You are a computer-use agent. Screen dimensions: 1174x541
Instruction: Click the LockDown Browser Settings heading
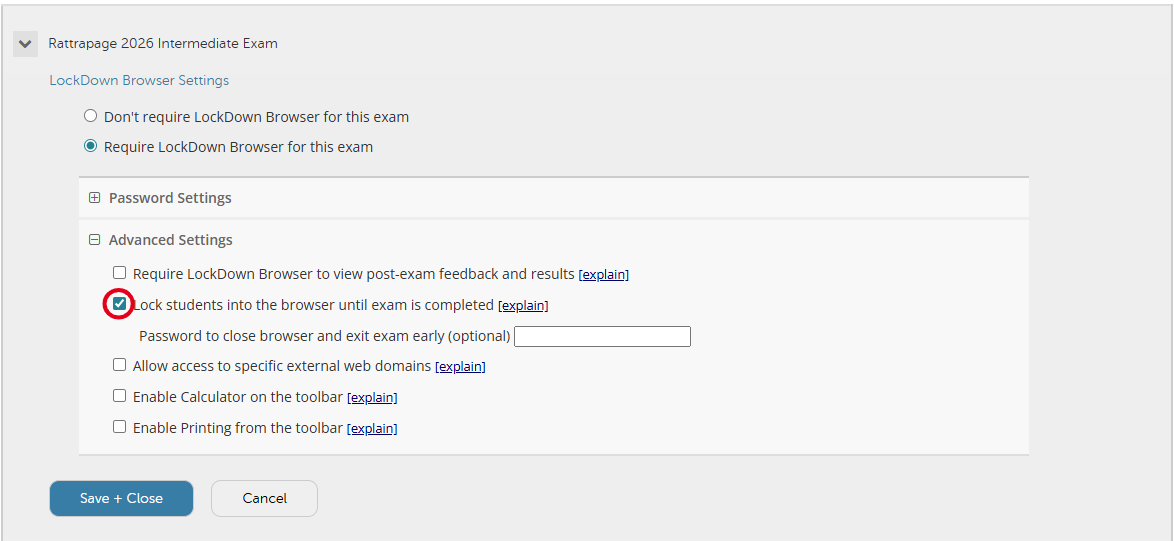coord(139,80)
